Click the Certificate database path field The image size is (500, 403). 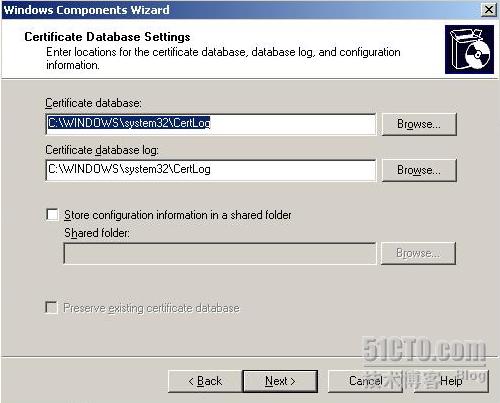coord(210,124)
